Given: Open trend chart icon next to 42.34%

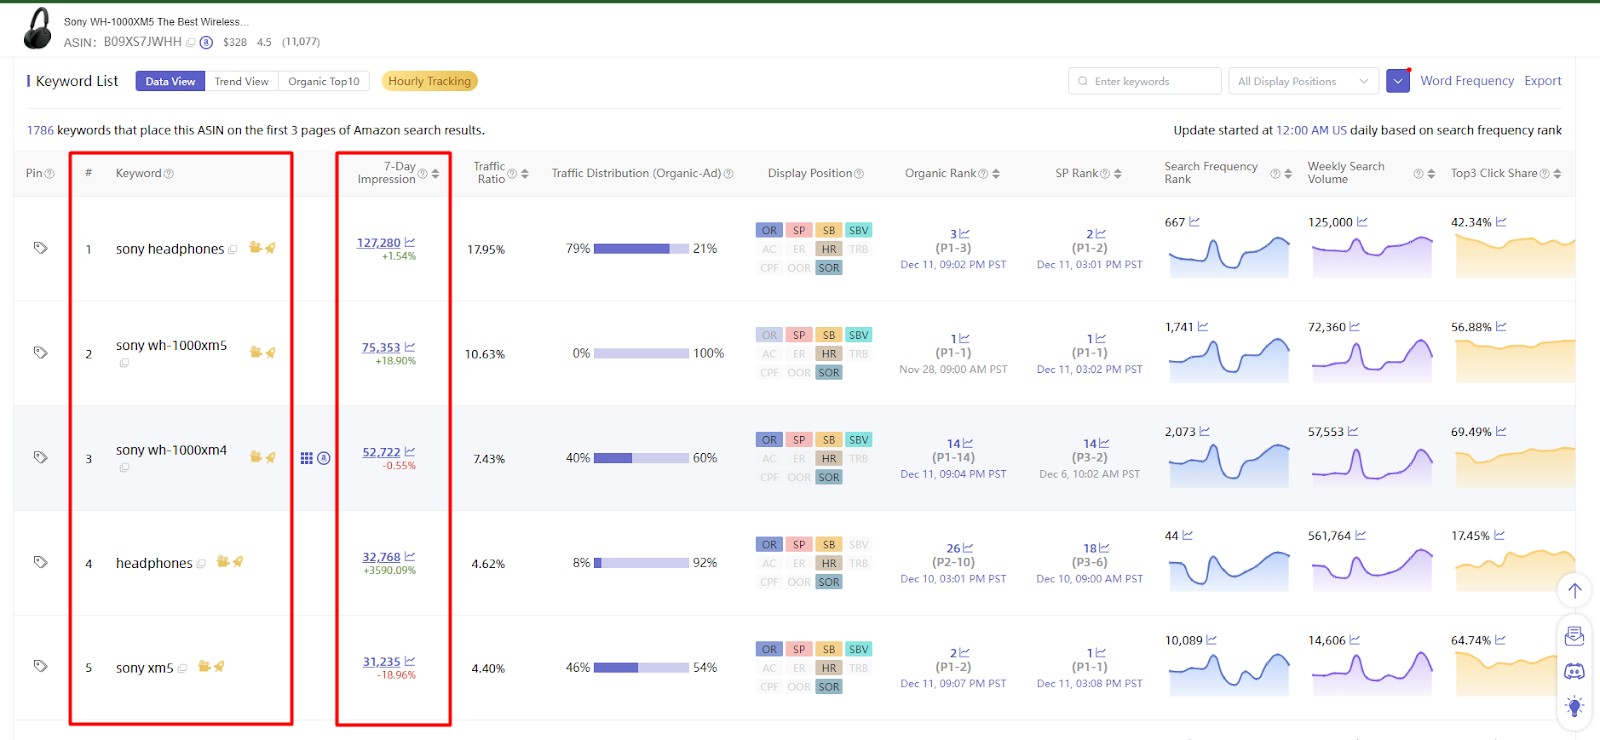Looking at the screenshot, I should tap(1501, 222).
